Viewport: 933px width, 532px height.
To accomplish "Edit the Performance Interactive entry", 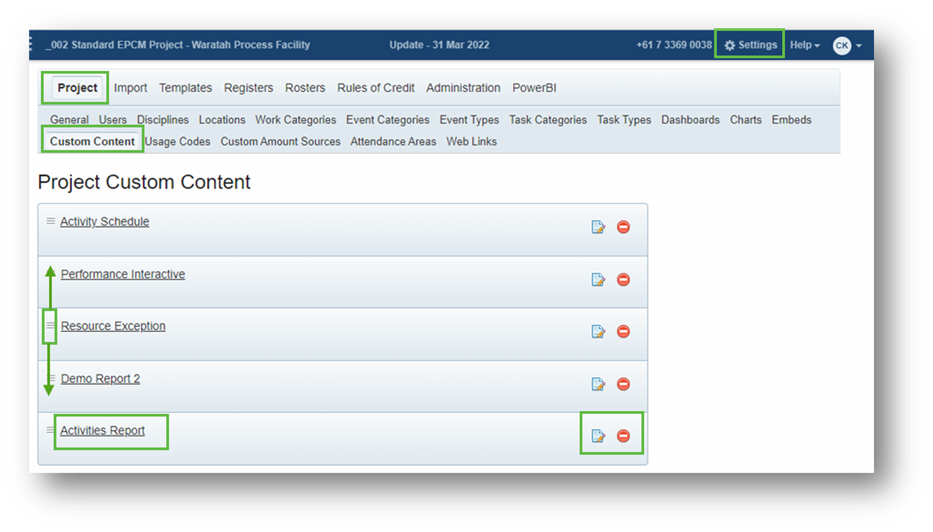I will tap(598, 279).
